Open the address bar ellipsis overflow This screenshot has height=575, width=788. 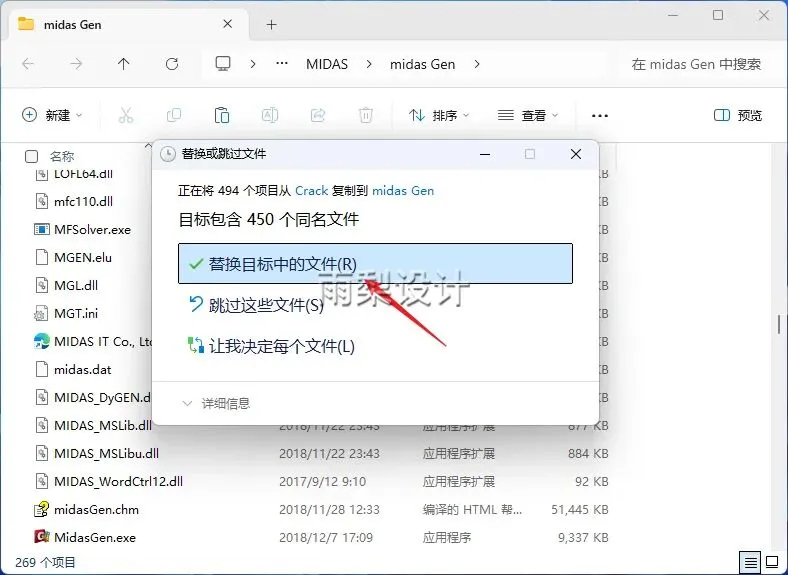click(x=282, y=64)
